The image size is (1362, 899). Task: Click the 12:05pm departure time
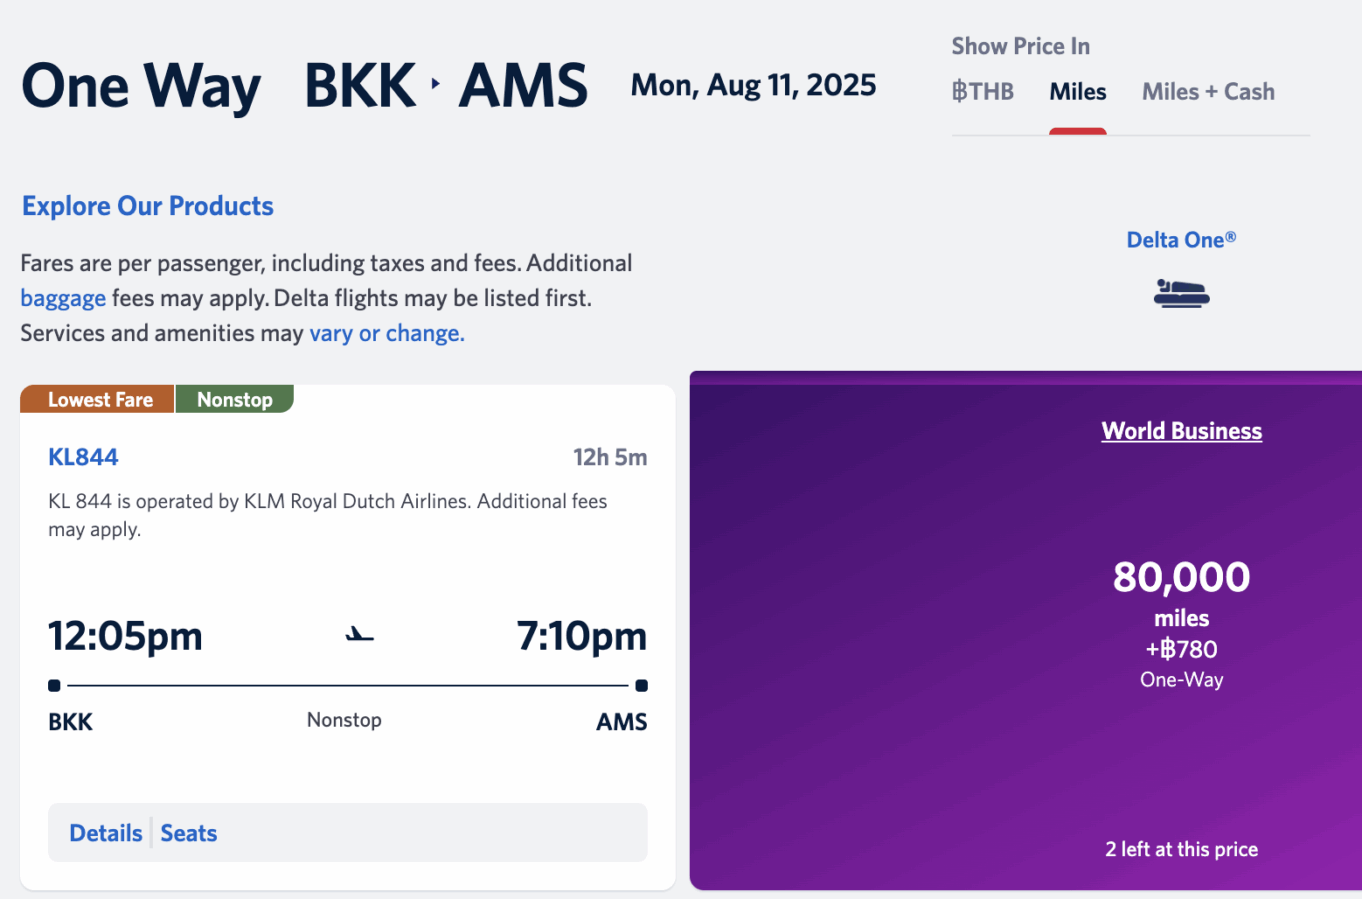(125, 636)
